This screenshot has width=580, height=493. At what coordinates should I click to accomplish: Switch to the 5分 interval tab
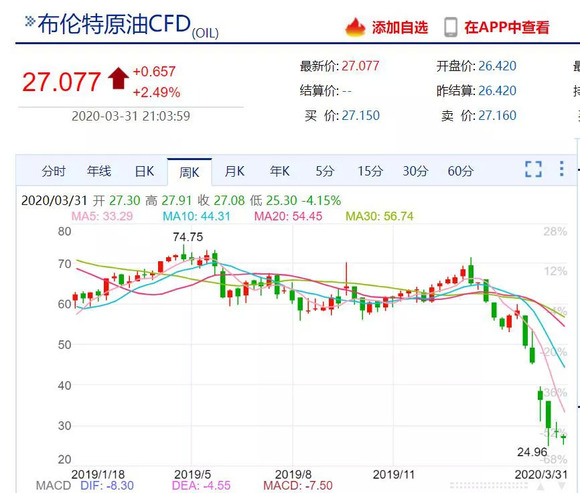coord(325,171)
